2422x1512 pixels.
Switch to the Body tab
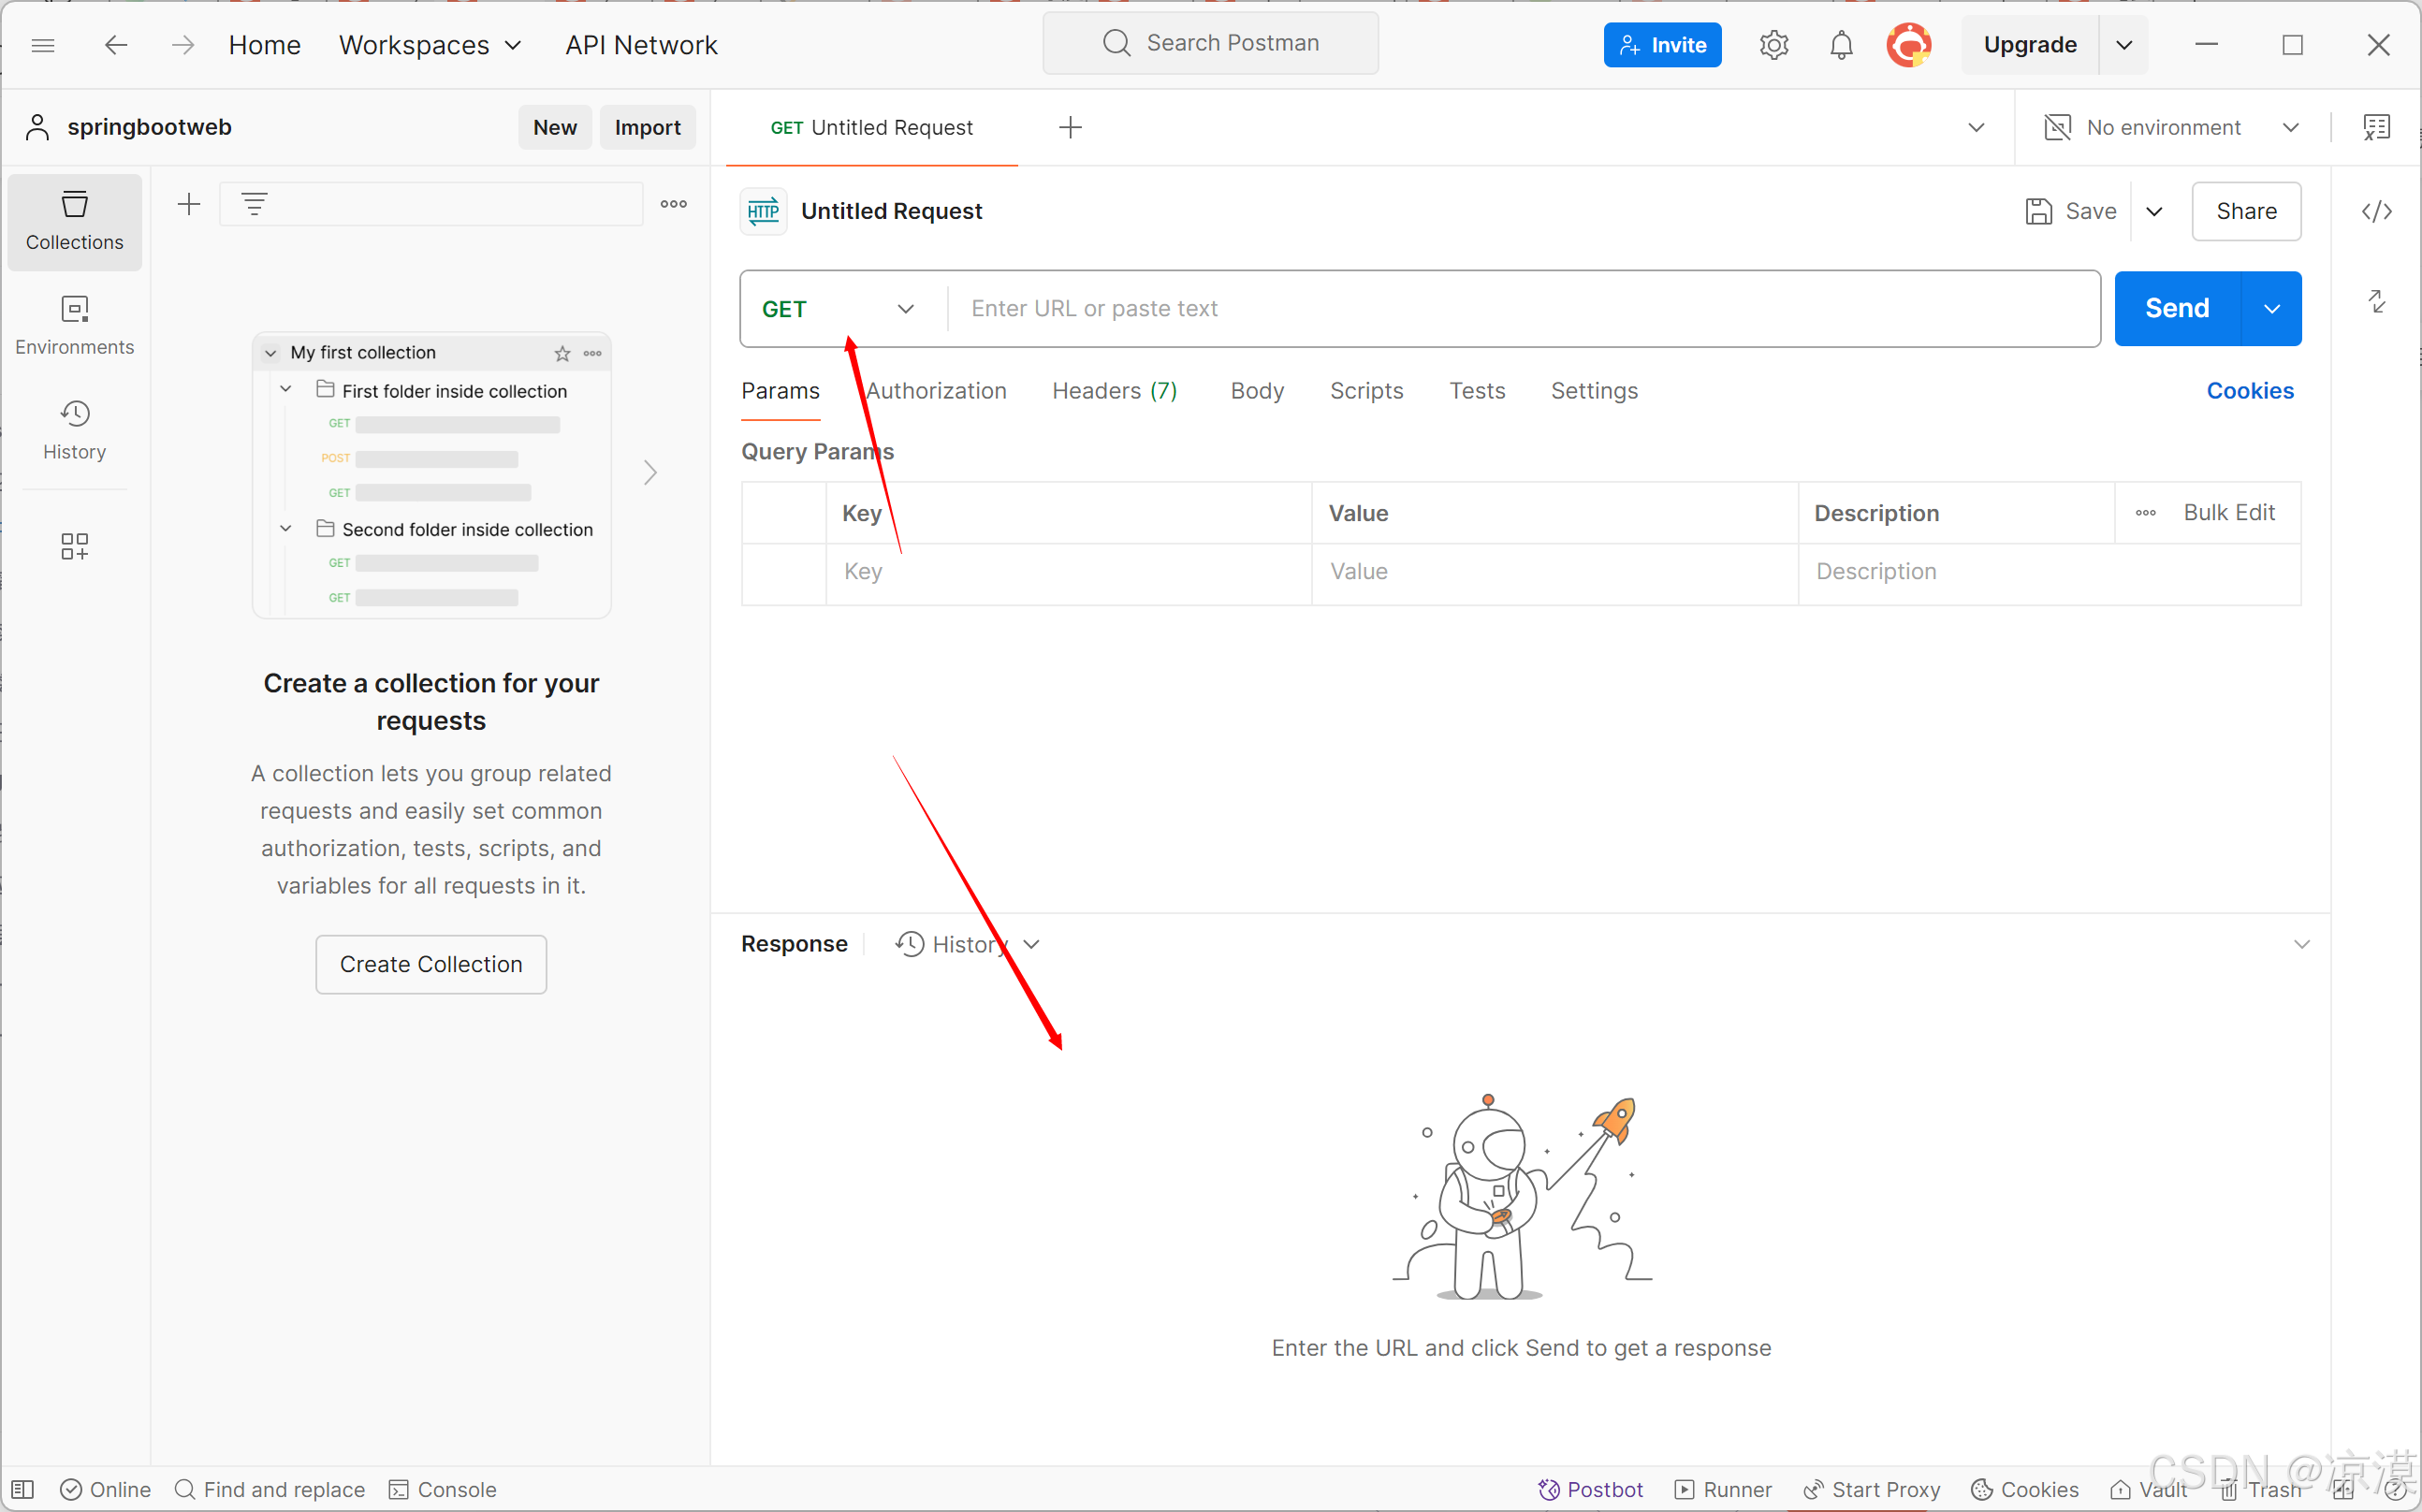[1257, 391]
